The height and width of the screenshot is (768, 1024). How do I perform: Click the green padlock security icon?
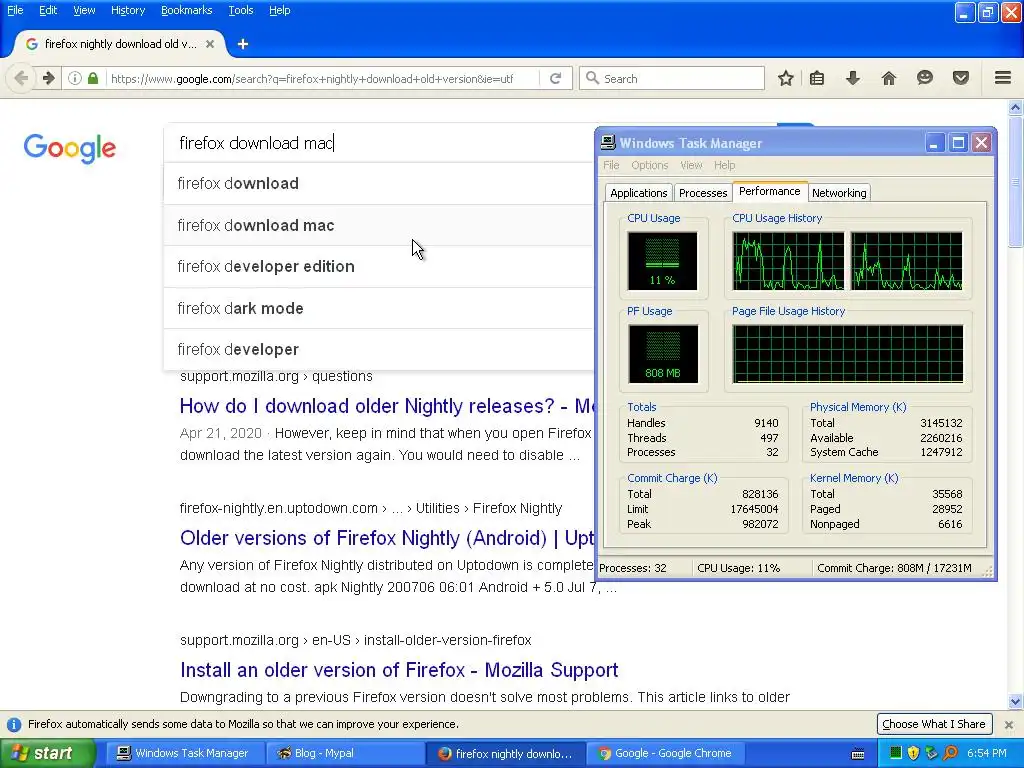click(x=93, y=78)
